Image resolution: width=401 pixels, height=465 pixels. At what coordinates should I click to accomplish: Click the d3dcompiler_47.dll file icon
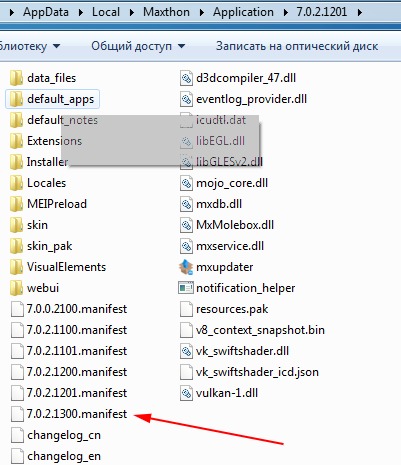tap(186, 78)
